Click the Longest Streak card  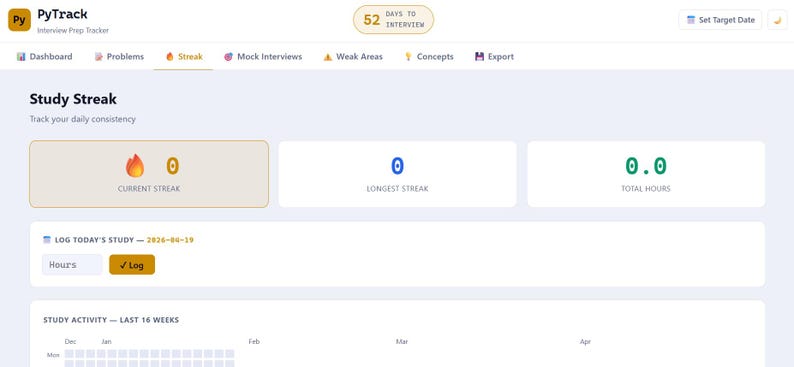point(398,174)
